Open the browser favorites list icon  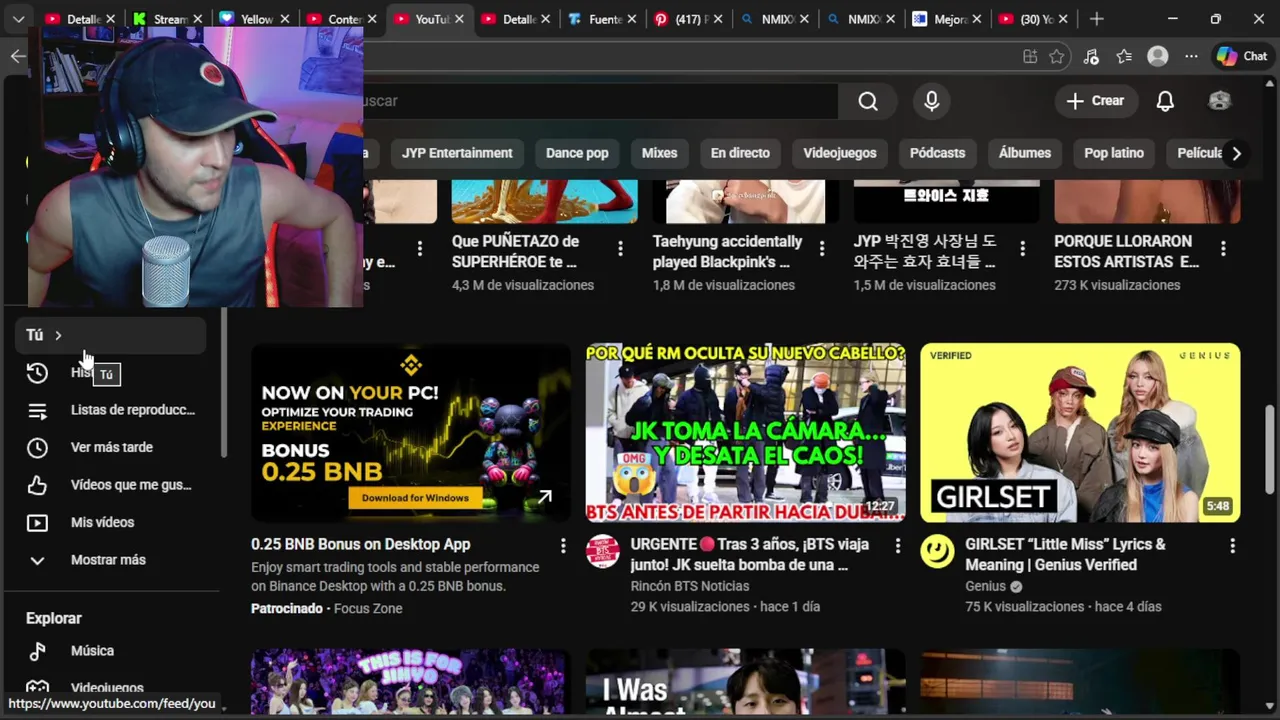coord(1124,57)
